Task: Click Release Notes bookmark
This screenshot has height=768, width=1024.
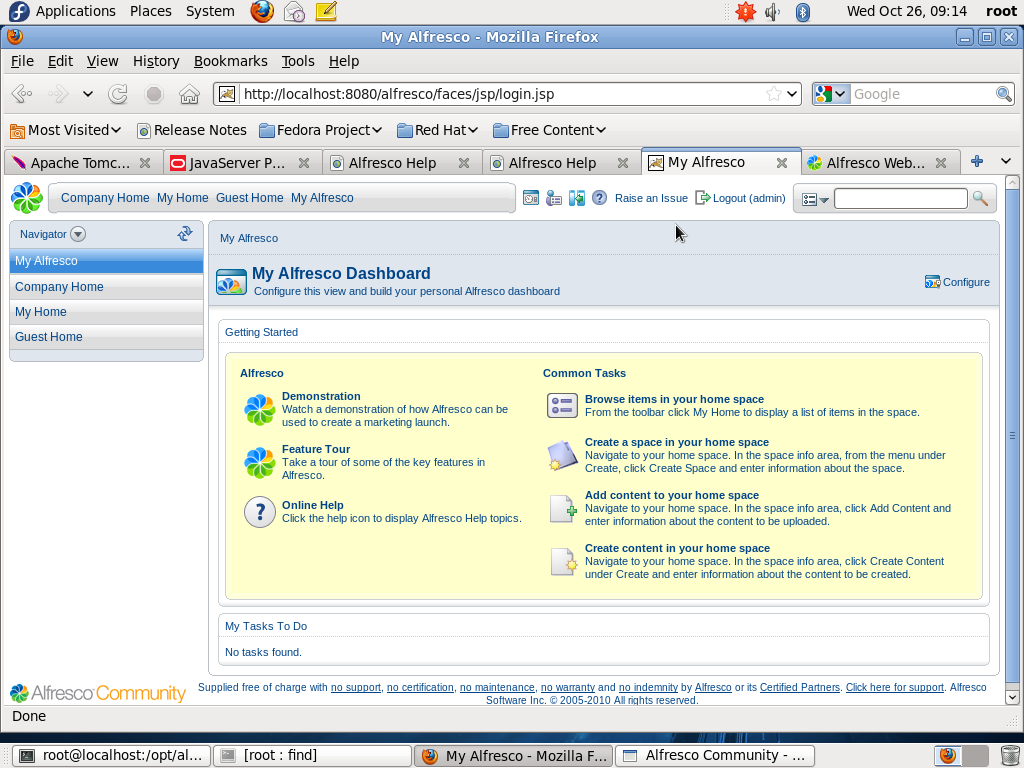Action: (191, 130)
